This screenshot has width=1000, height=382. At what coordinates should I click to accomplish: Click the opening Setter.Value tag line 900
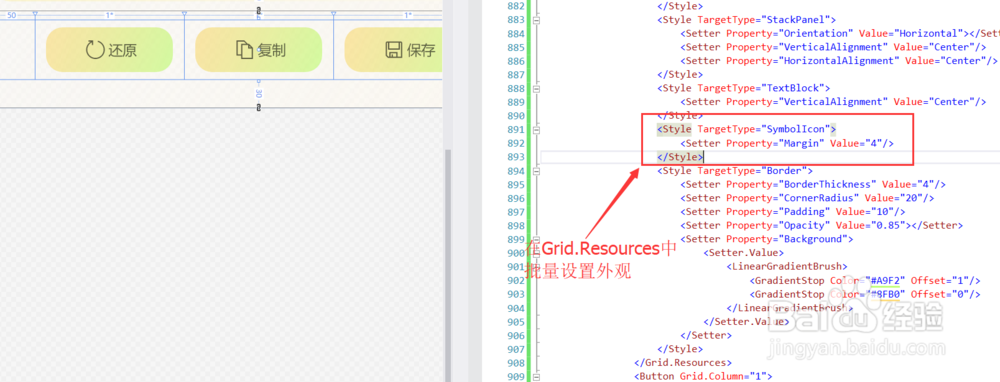(744, 253)
